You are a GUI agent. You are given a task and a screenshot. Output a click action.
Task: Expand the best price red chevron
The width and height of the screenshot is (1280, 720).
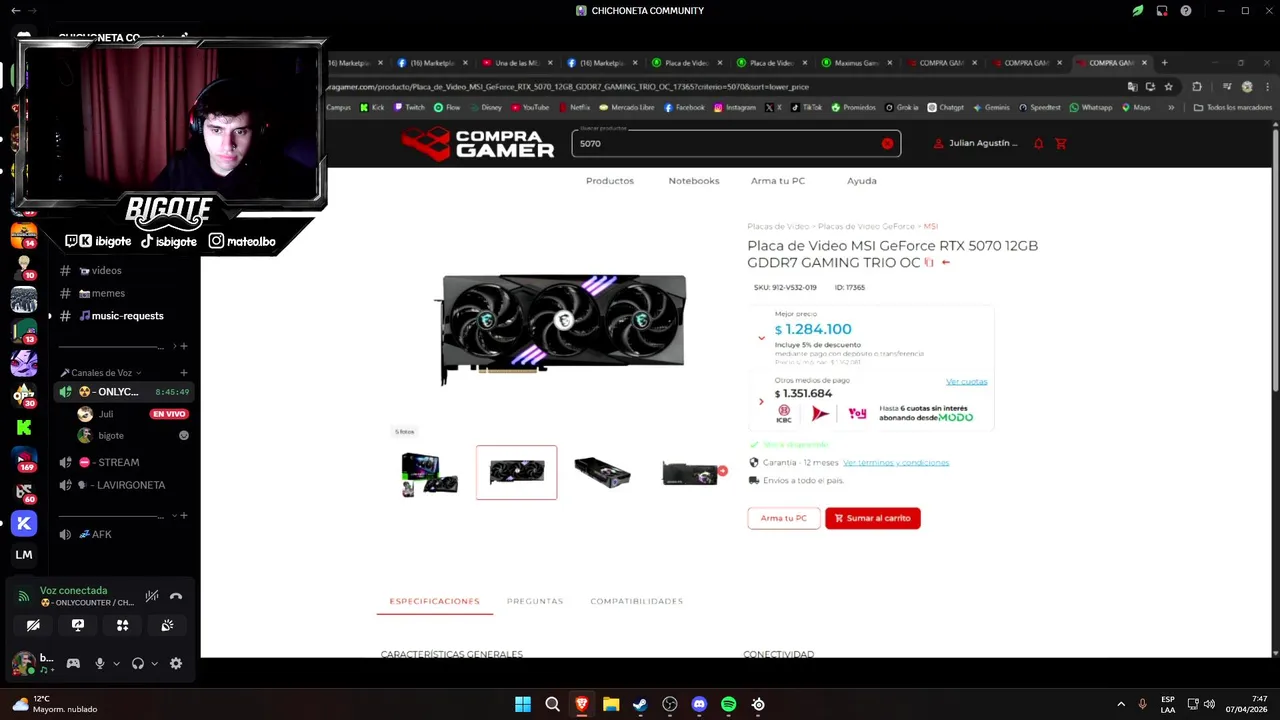click(x=761, y=338)
